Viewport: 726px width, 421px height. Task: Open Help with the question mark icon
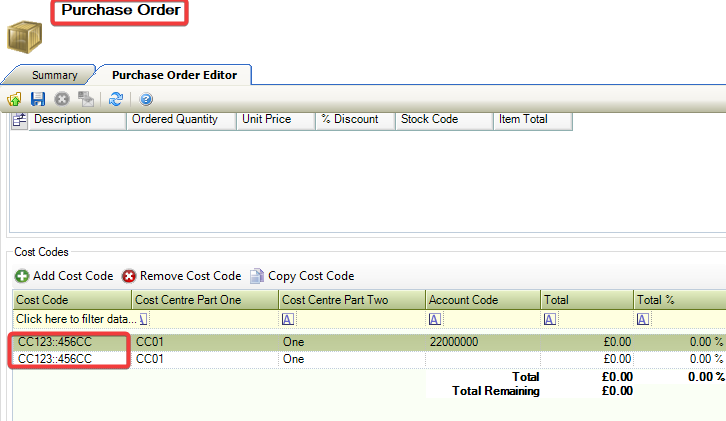click(x=146, y=99)
